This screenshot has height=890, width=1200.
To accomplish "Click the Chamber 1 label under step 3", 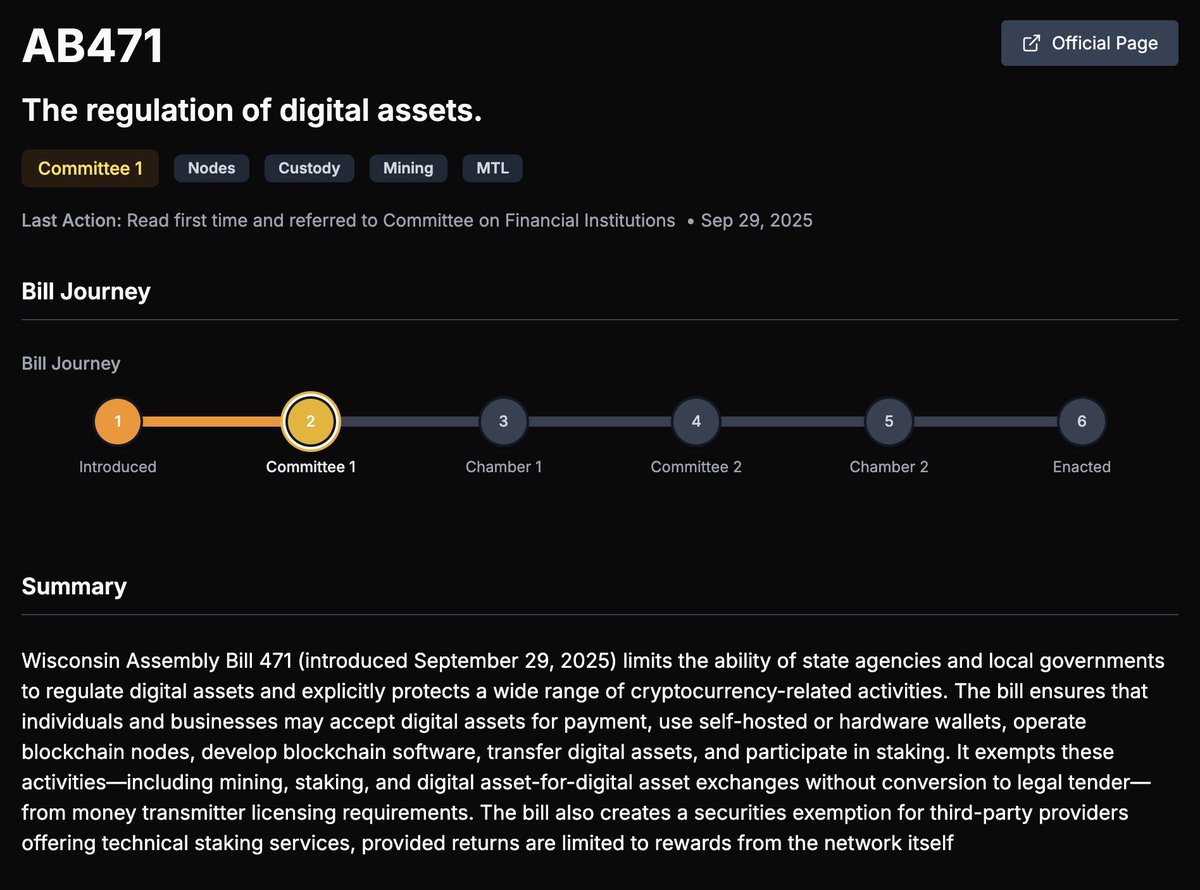I will coord(504,467).
